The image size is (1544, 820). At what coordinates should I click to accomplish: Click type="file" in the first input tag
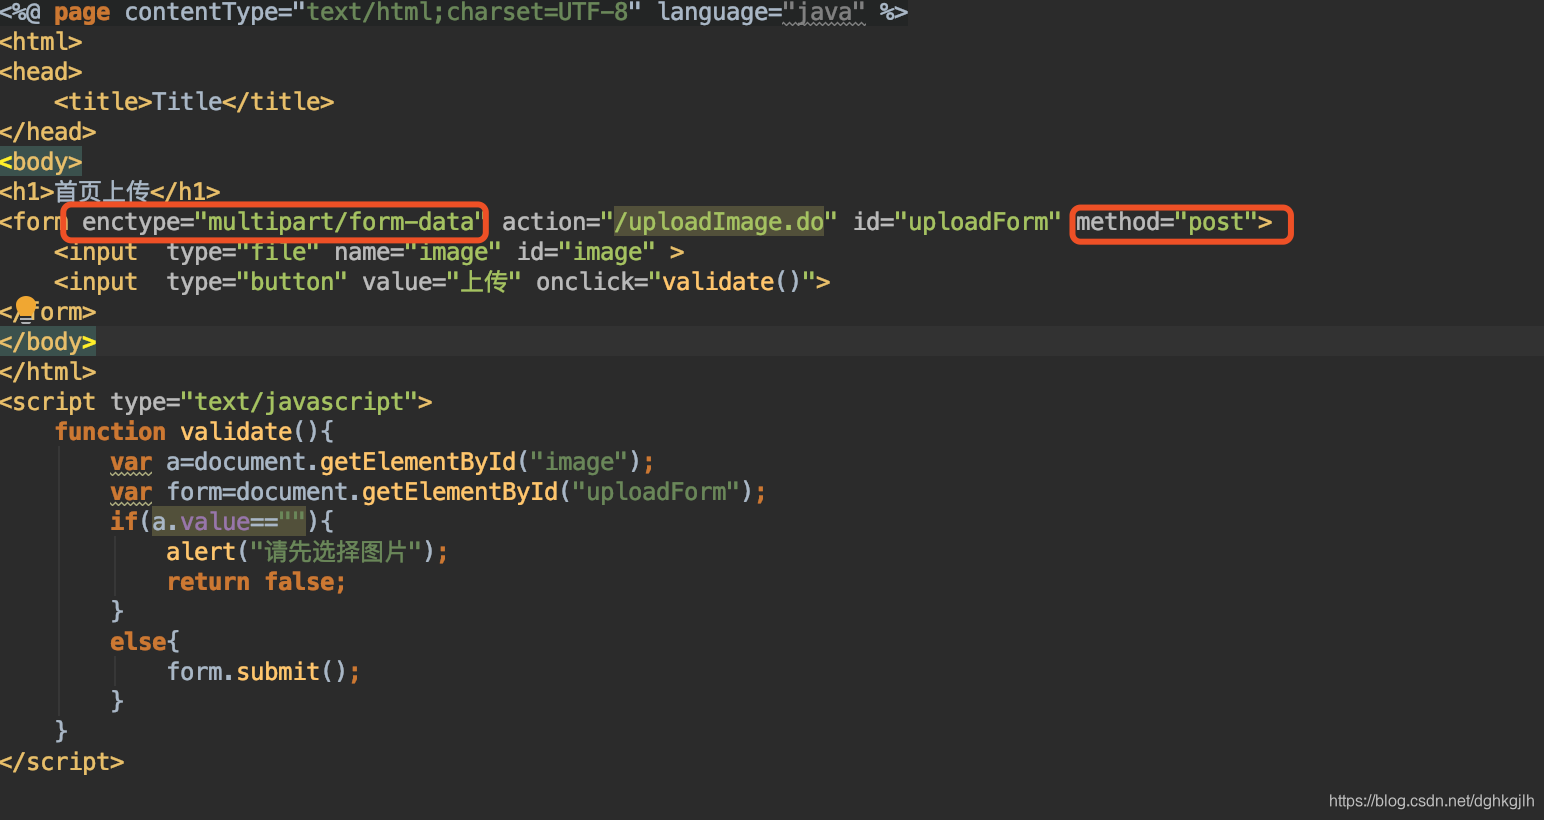tap(243, 252)
